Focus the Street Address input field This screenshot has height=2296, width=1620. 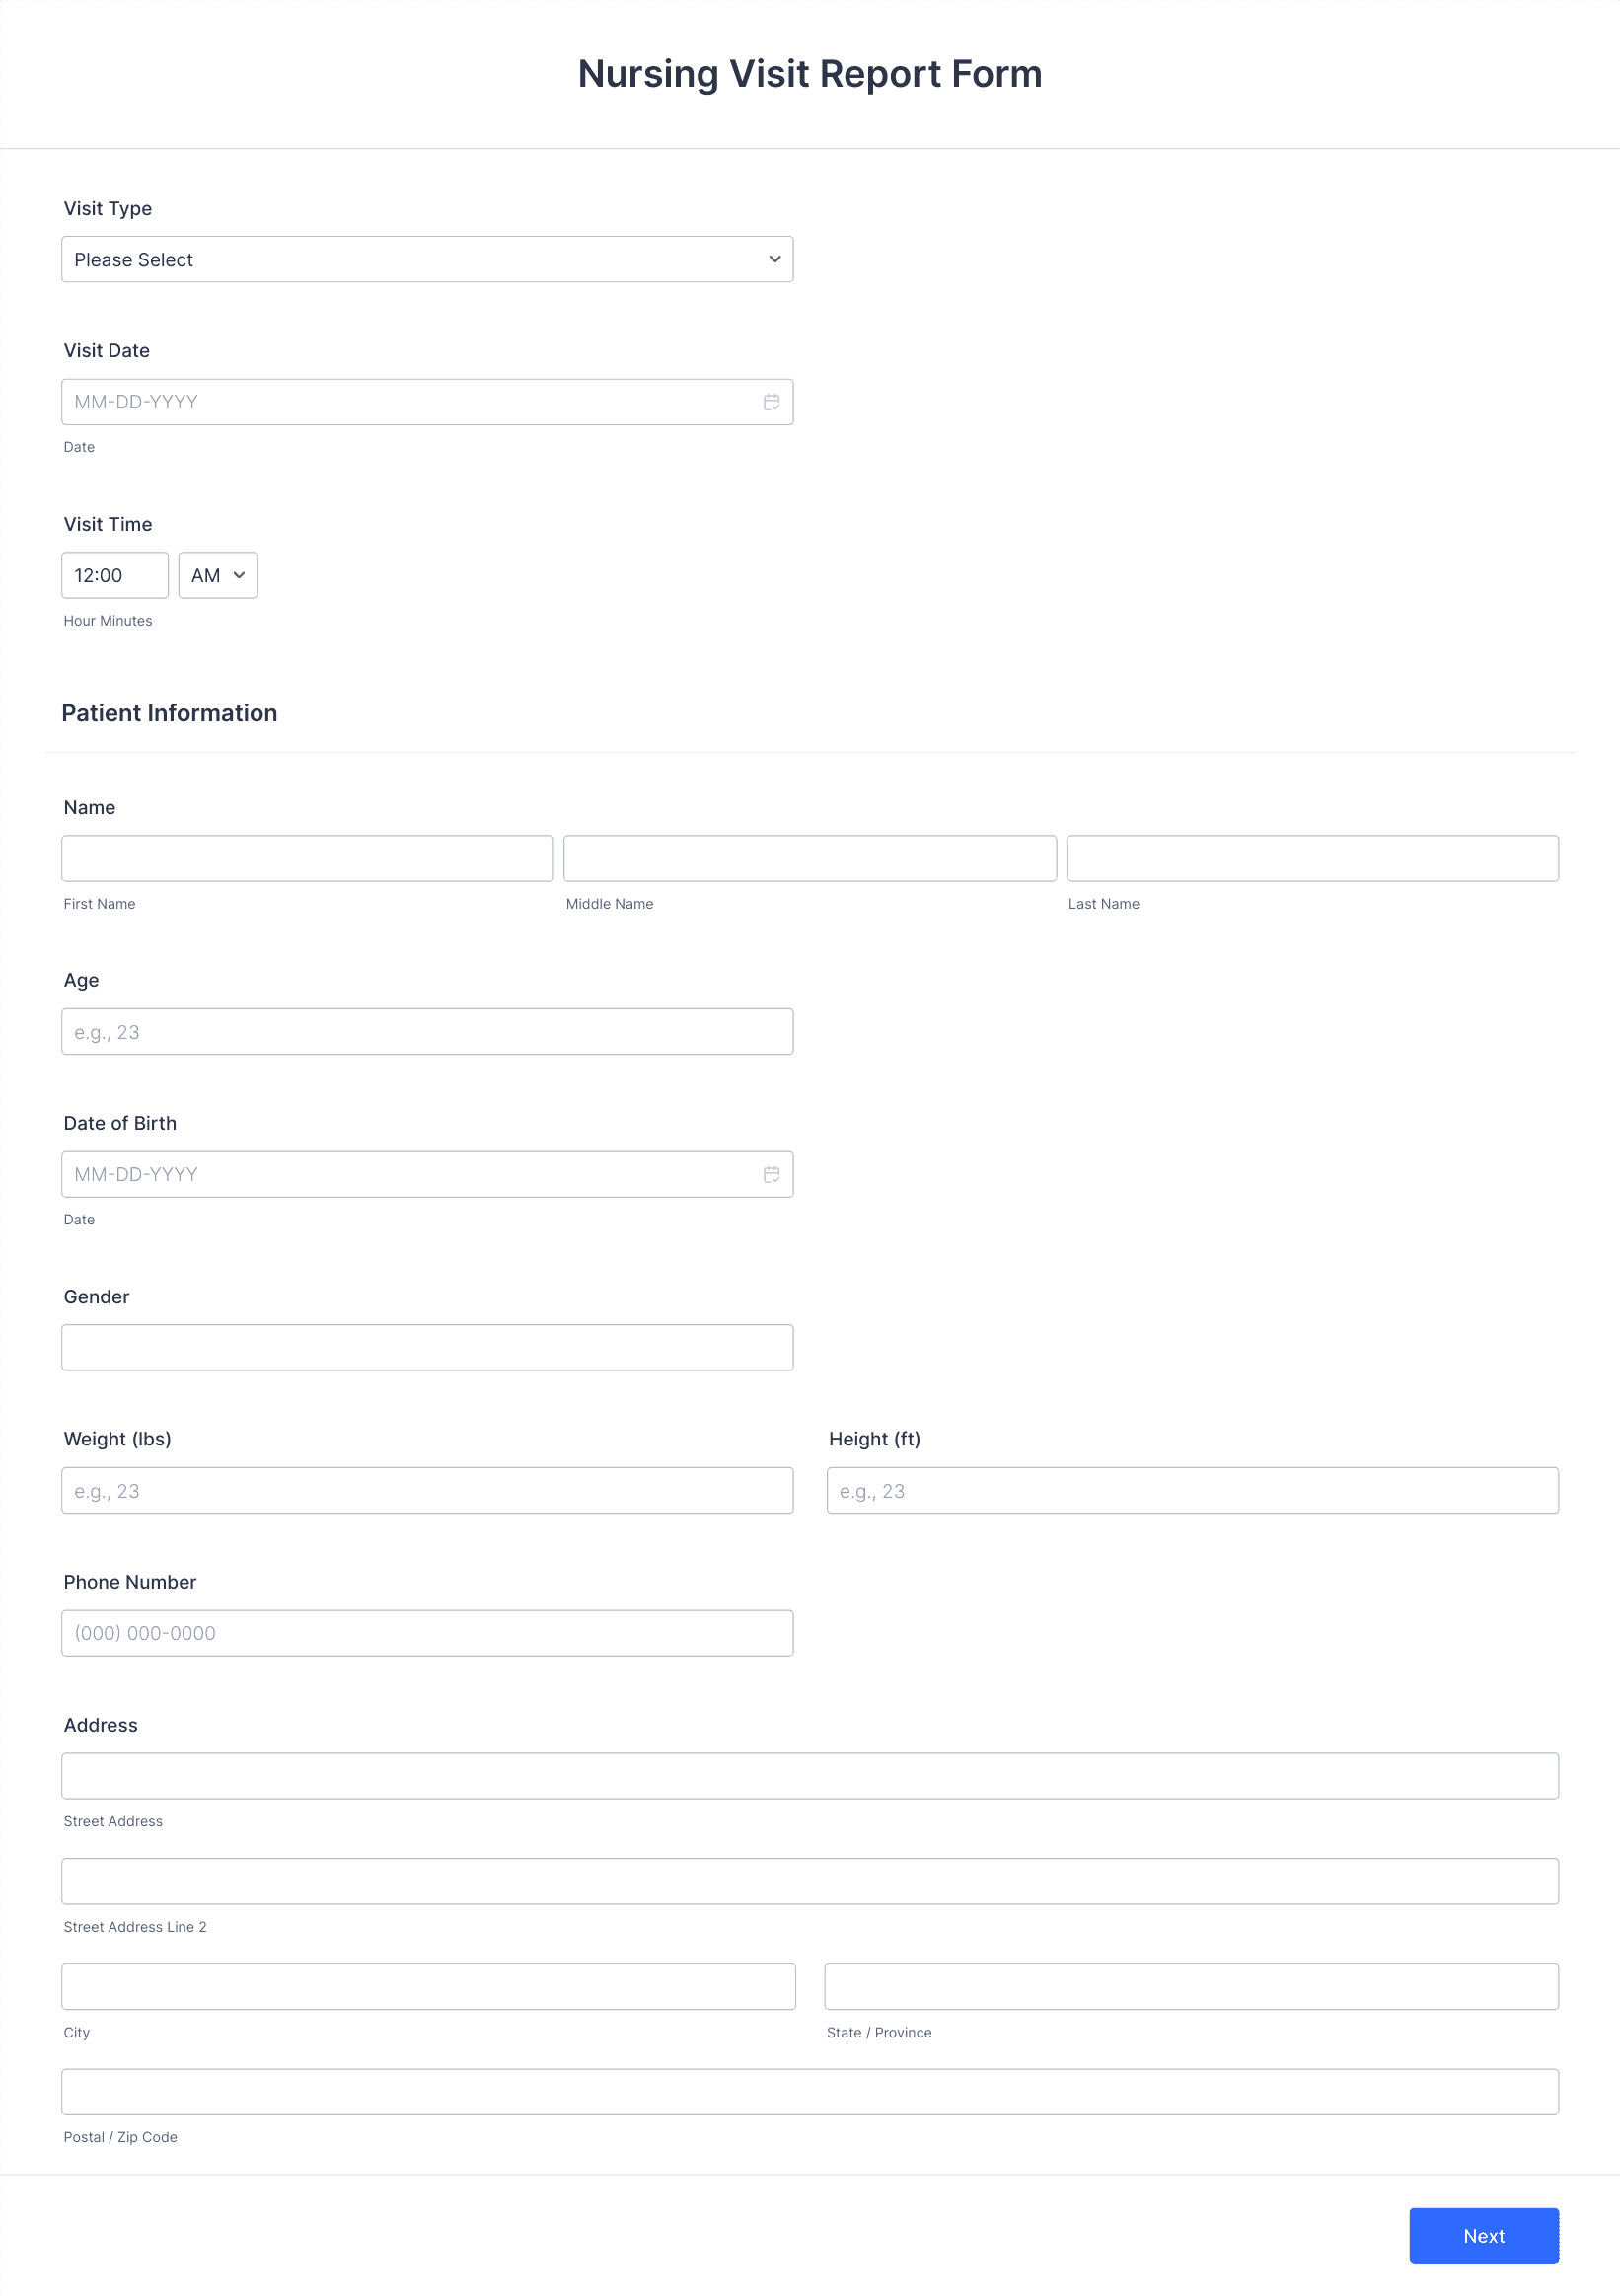coord(810,1775)
